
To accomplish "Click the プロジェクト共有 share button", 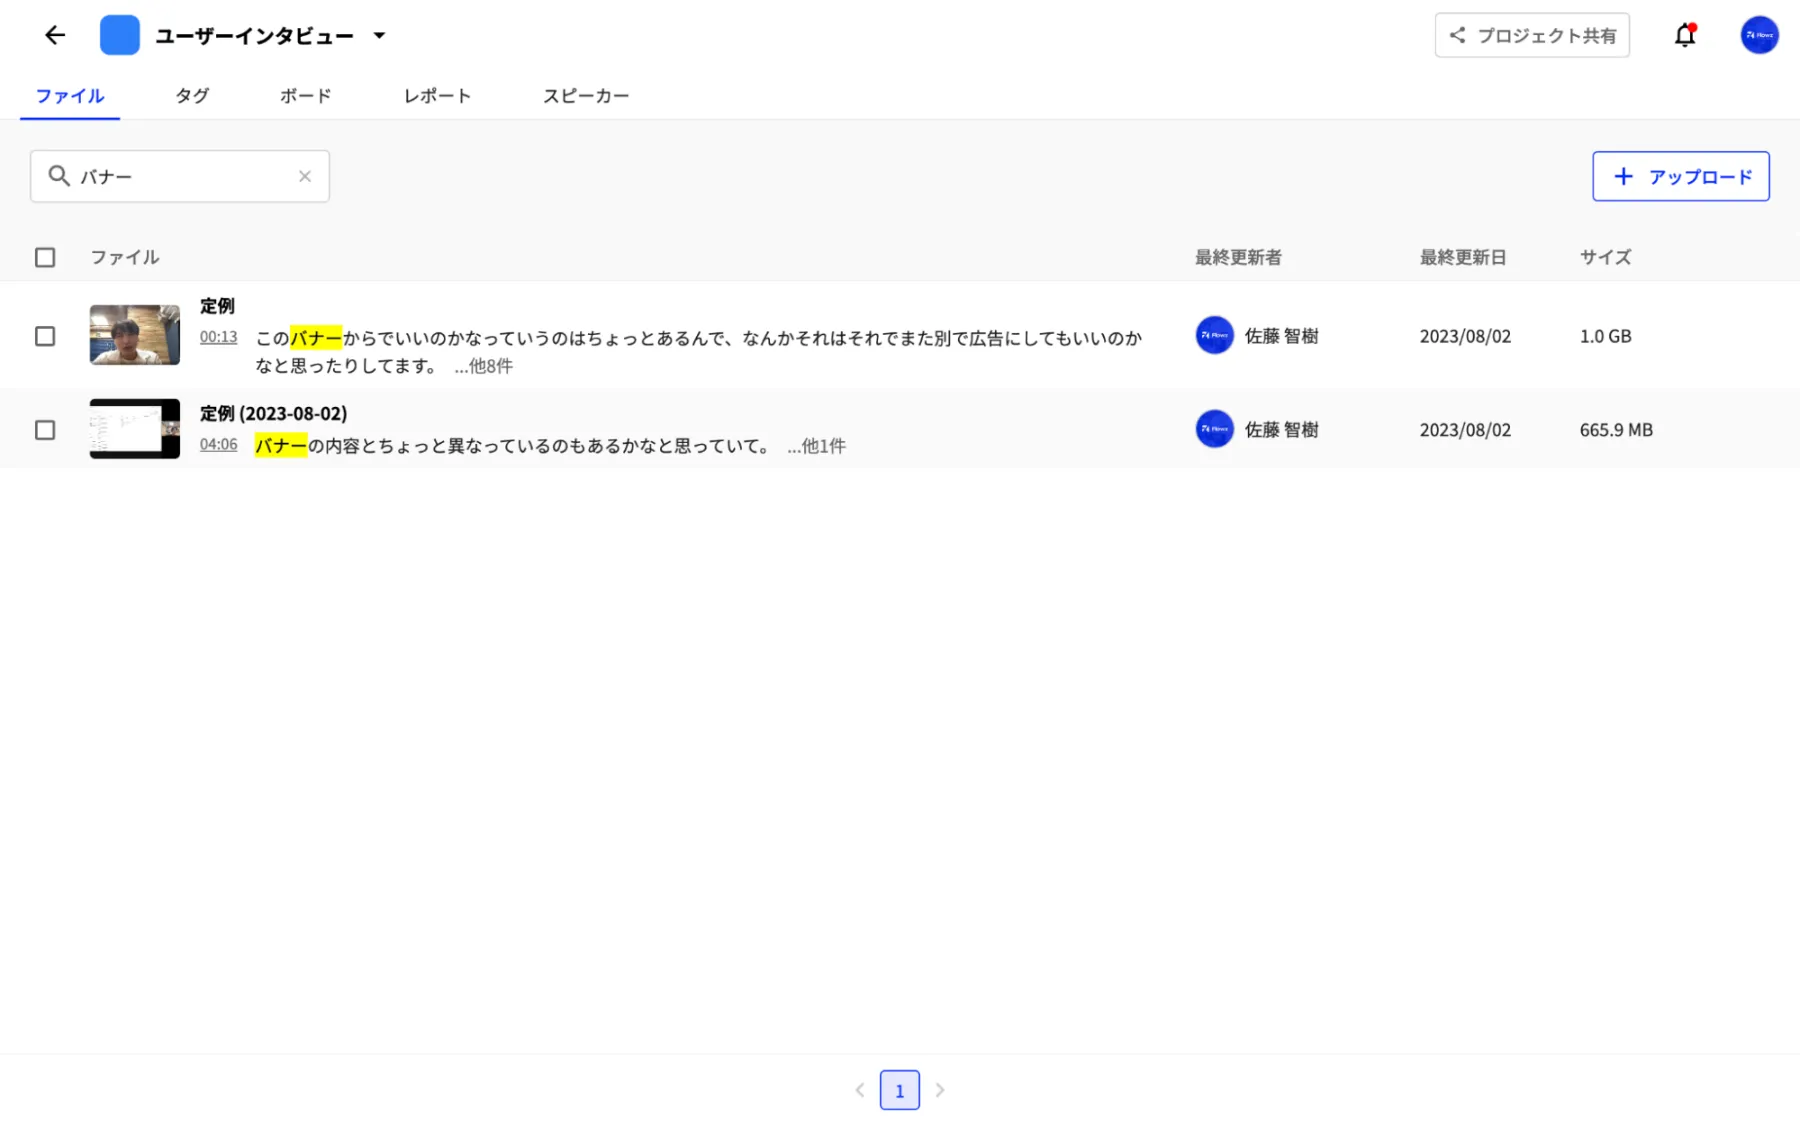I will coord(1531,35).
